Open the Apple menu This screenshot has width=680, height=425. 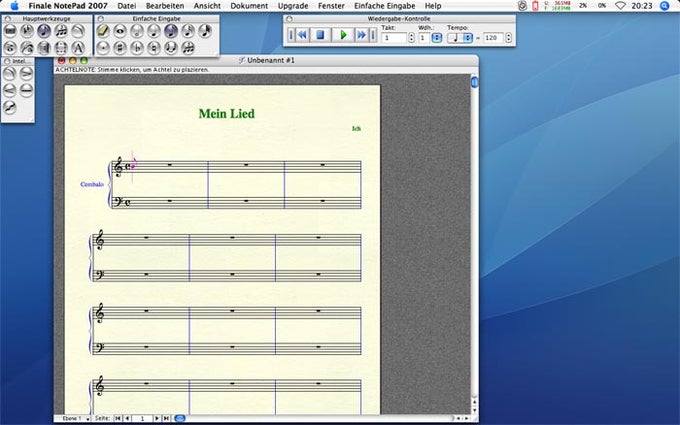(x=14, y=6)
